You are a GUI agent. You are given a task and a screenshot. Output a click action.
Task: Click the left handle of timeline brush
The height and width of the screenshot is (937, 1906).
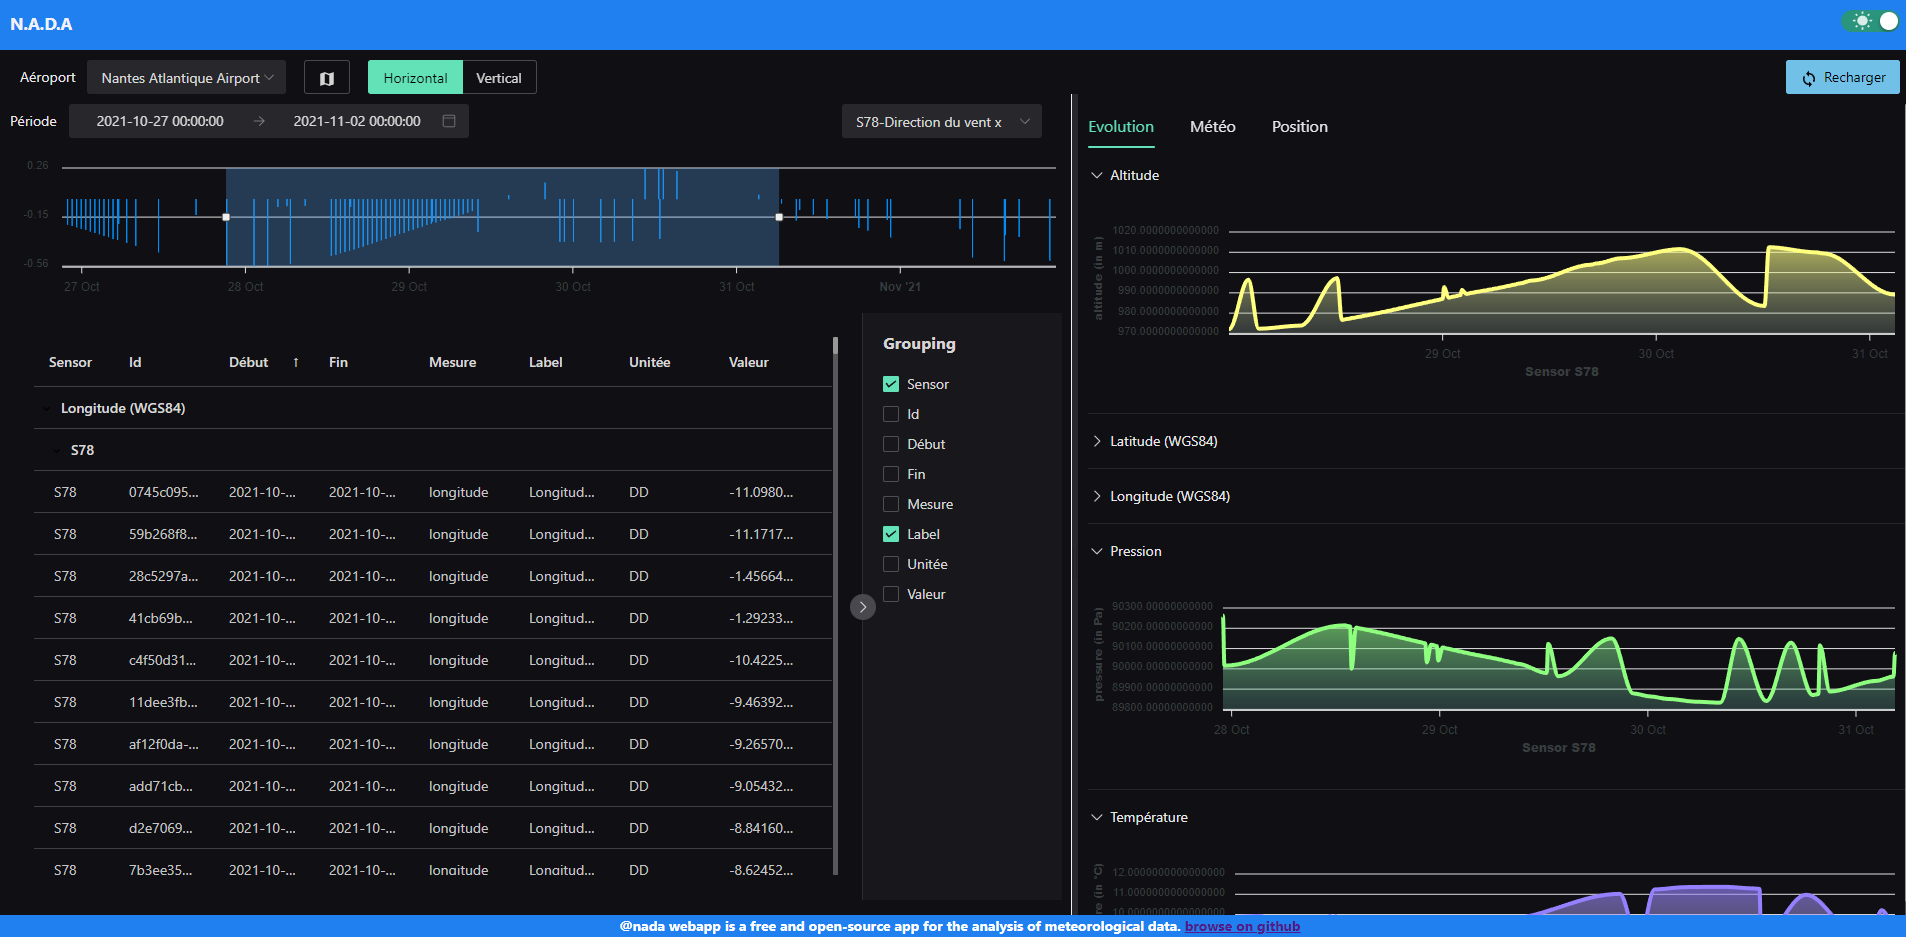226,217
